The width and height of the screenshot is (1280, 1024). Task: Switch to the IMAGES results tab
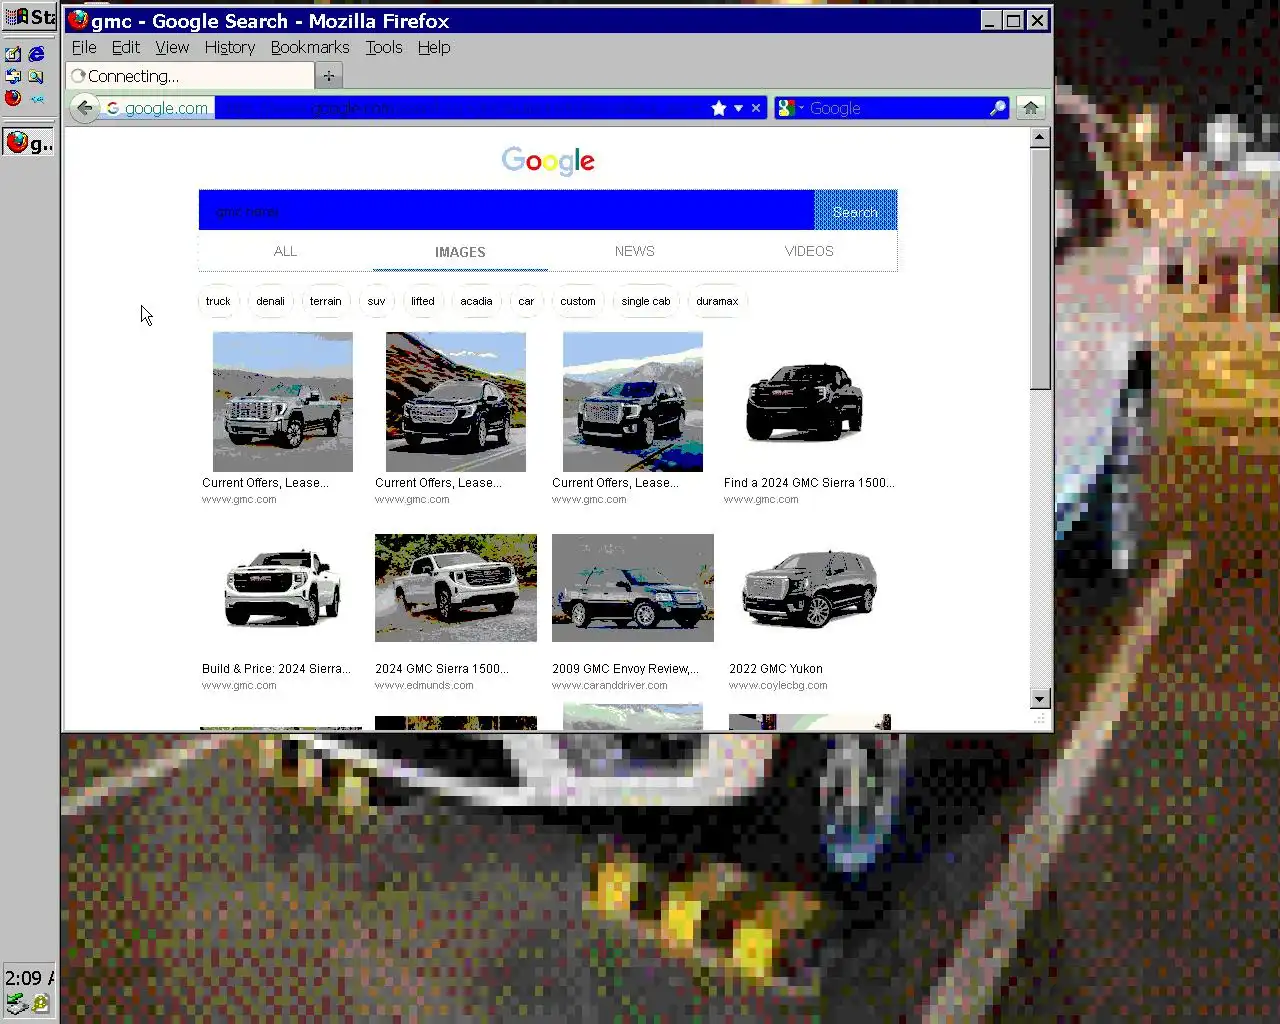(460, 252)
